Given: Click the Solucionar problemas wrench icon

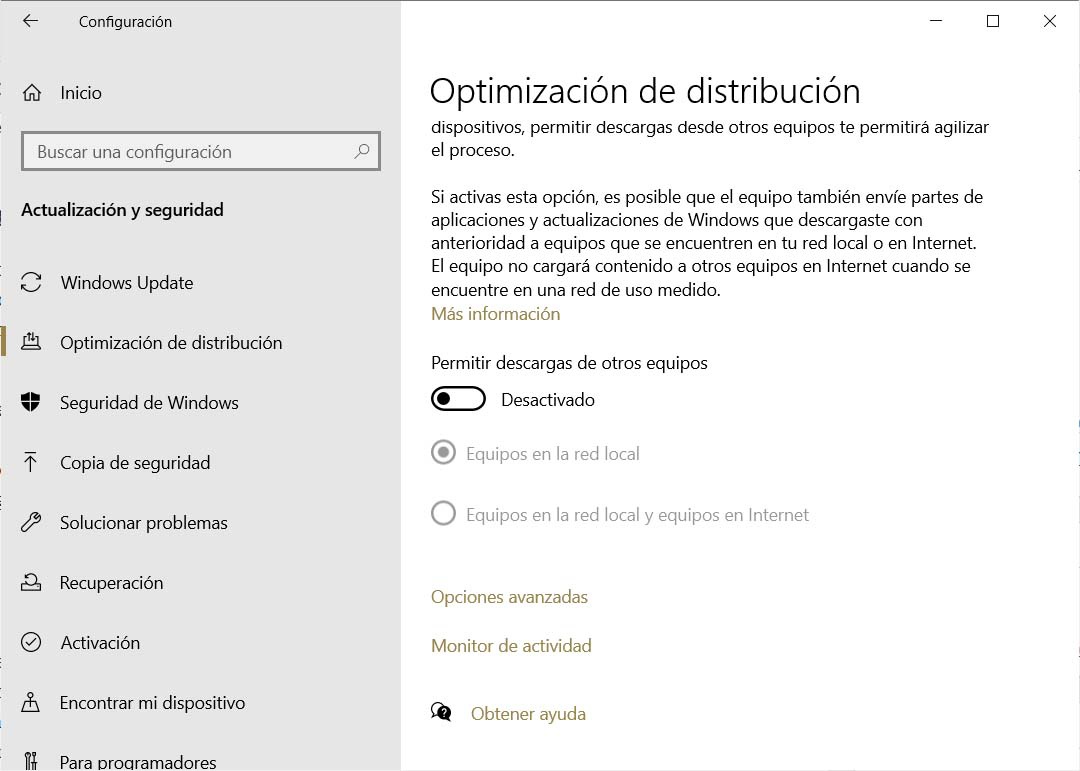Looking at the screenshot, I should (x=32, y=522).
